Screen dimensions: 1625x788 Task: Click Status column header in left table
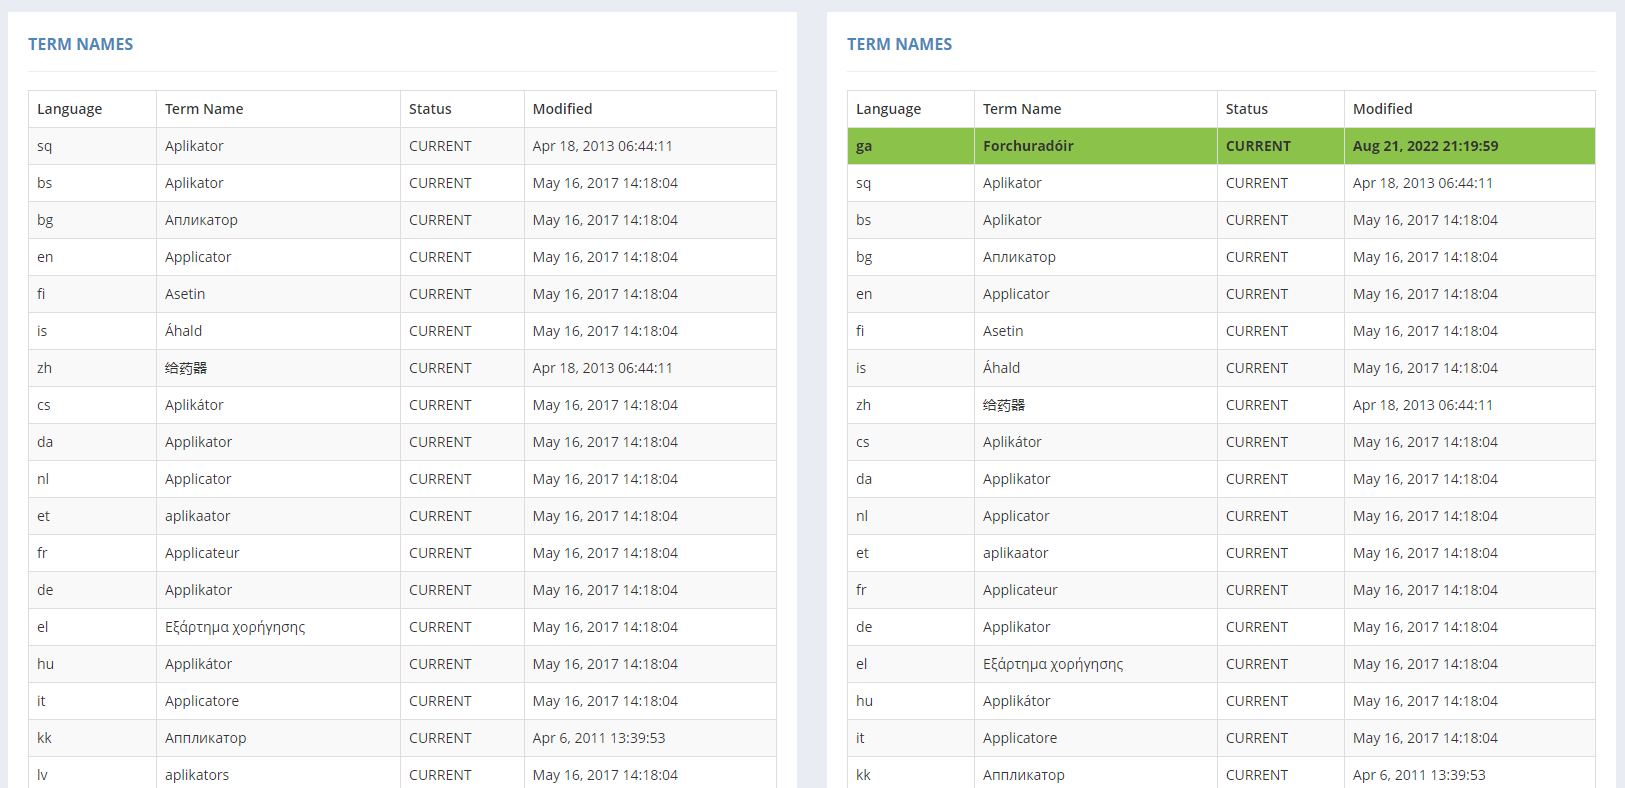pos(430,109)
